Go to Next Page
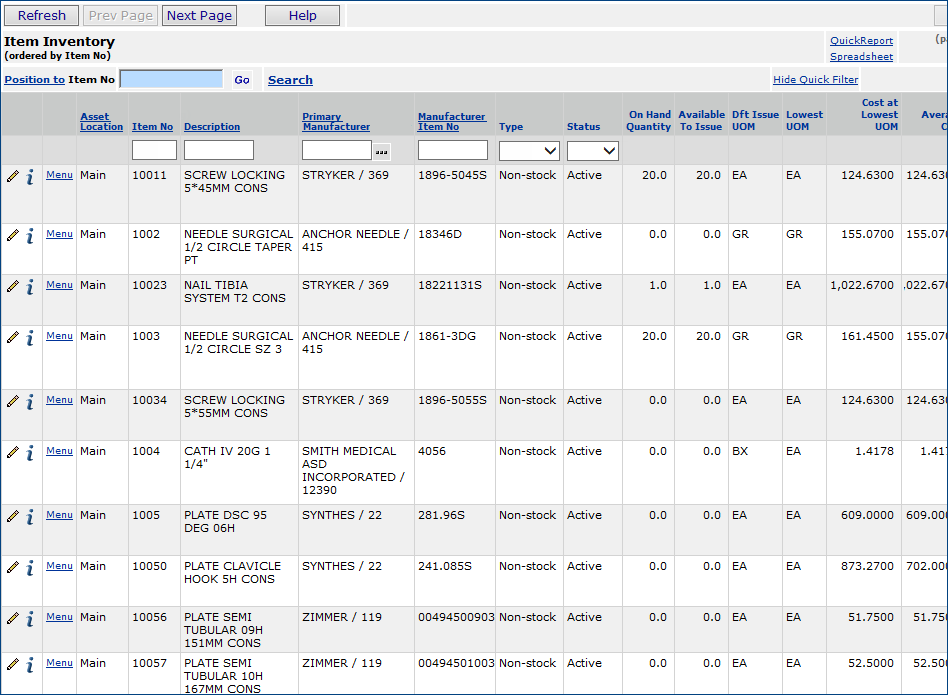The height and width of the screenshot is (695, 948). tap(199, 15)
